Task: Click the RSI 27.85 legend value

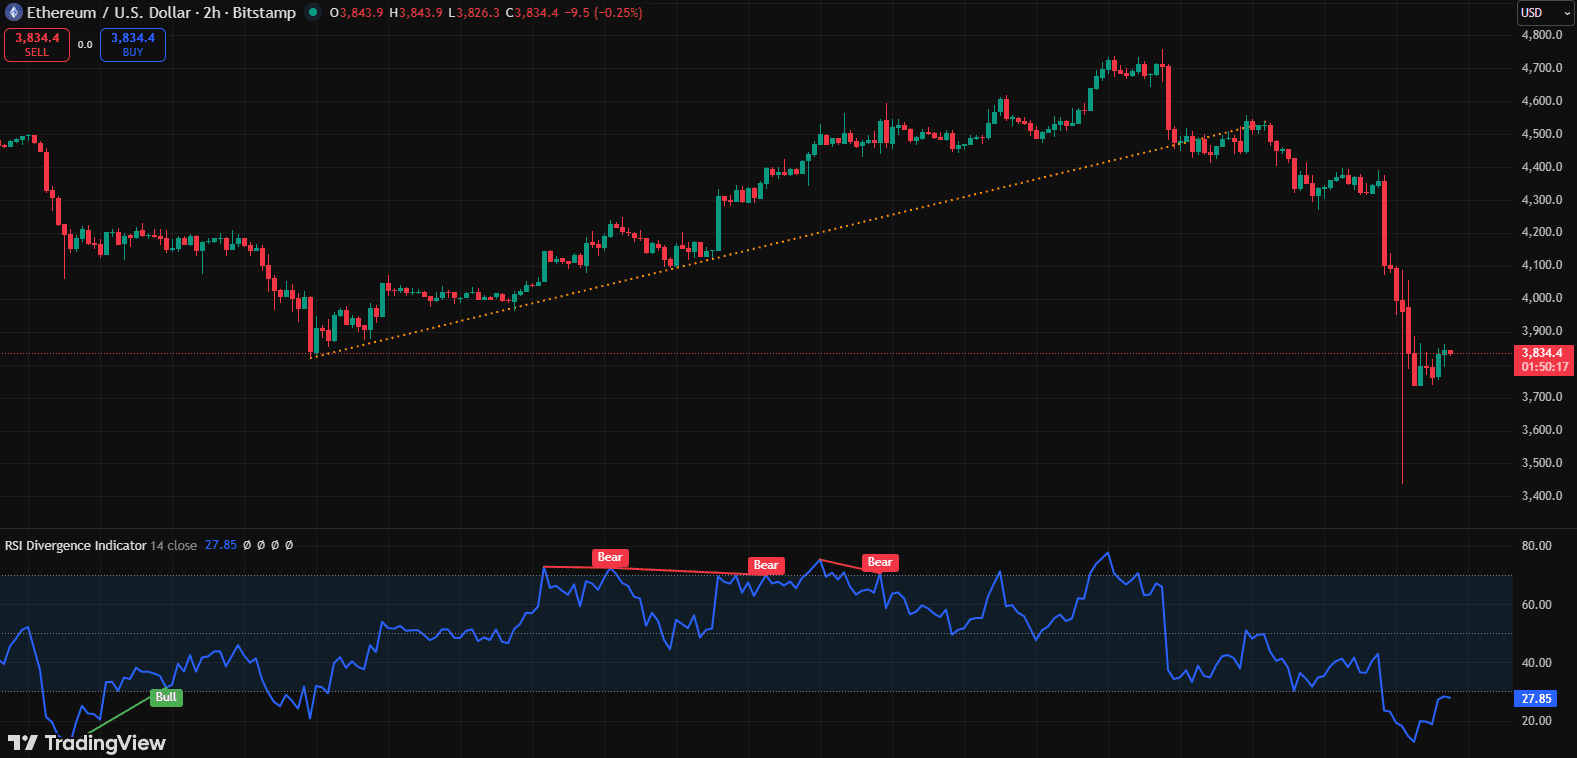Action: coord(221,545)
